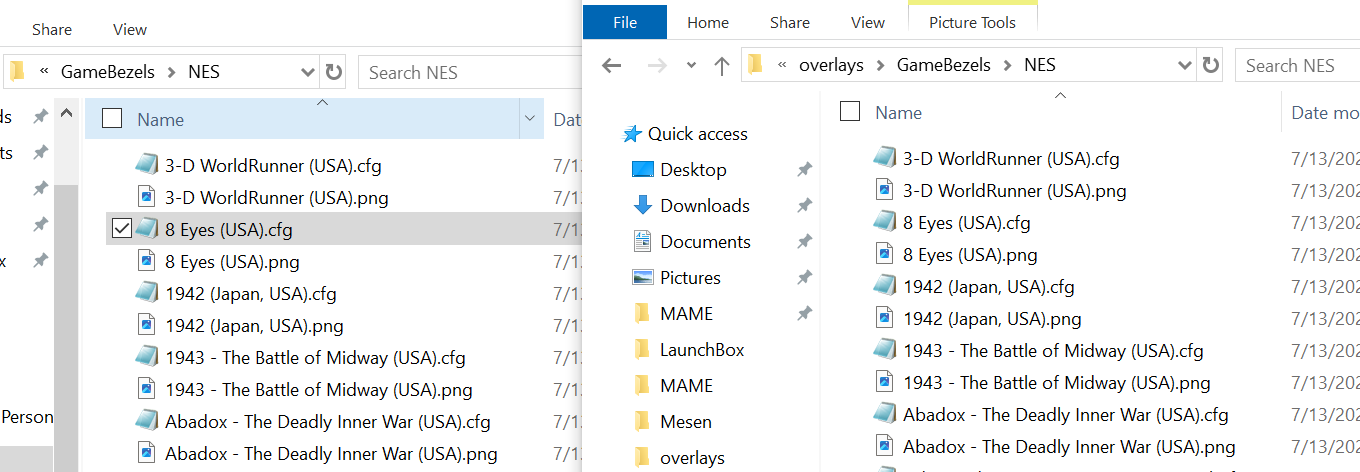Open Quick access in navigation pane

point(697,134)
